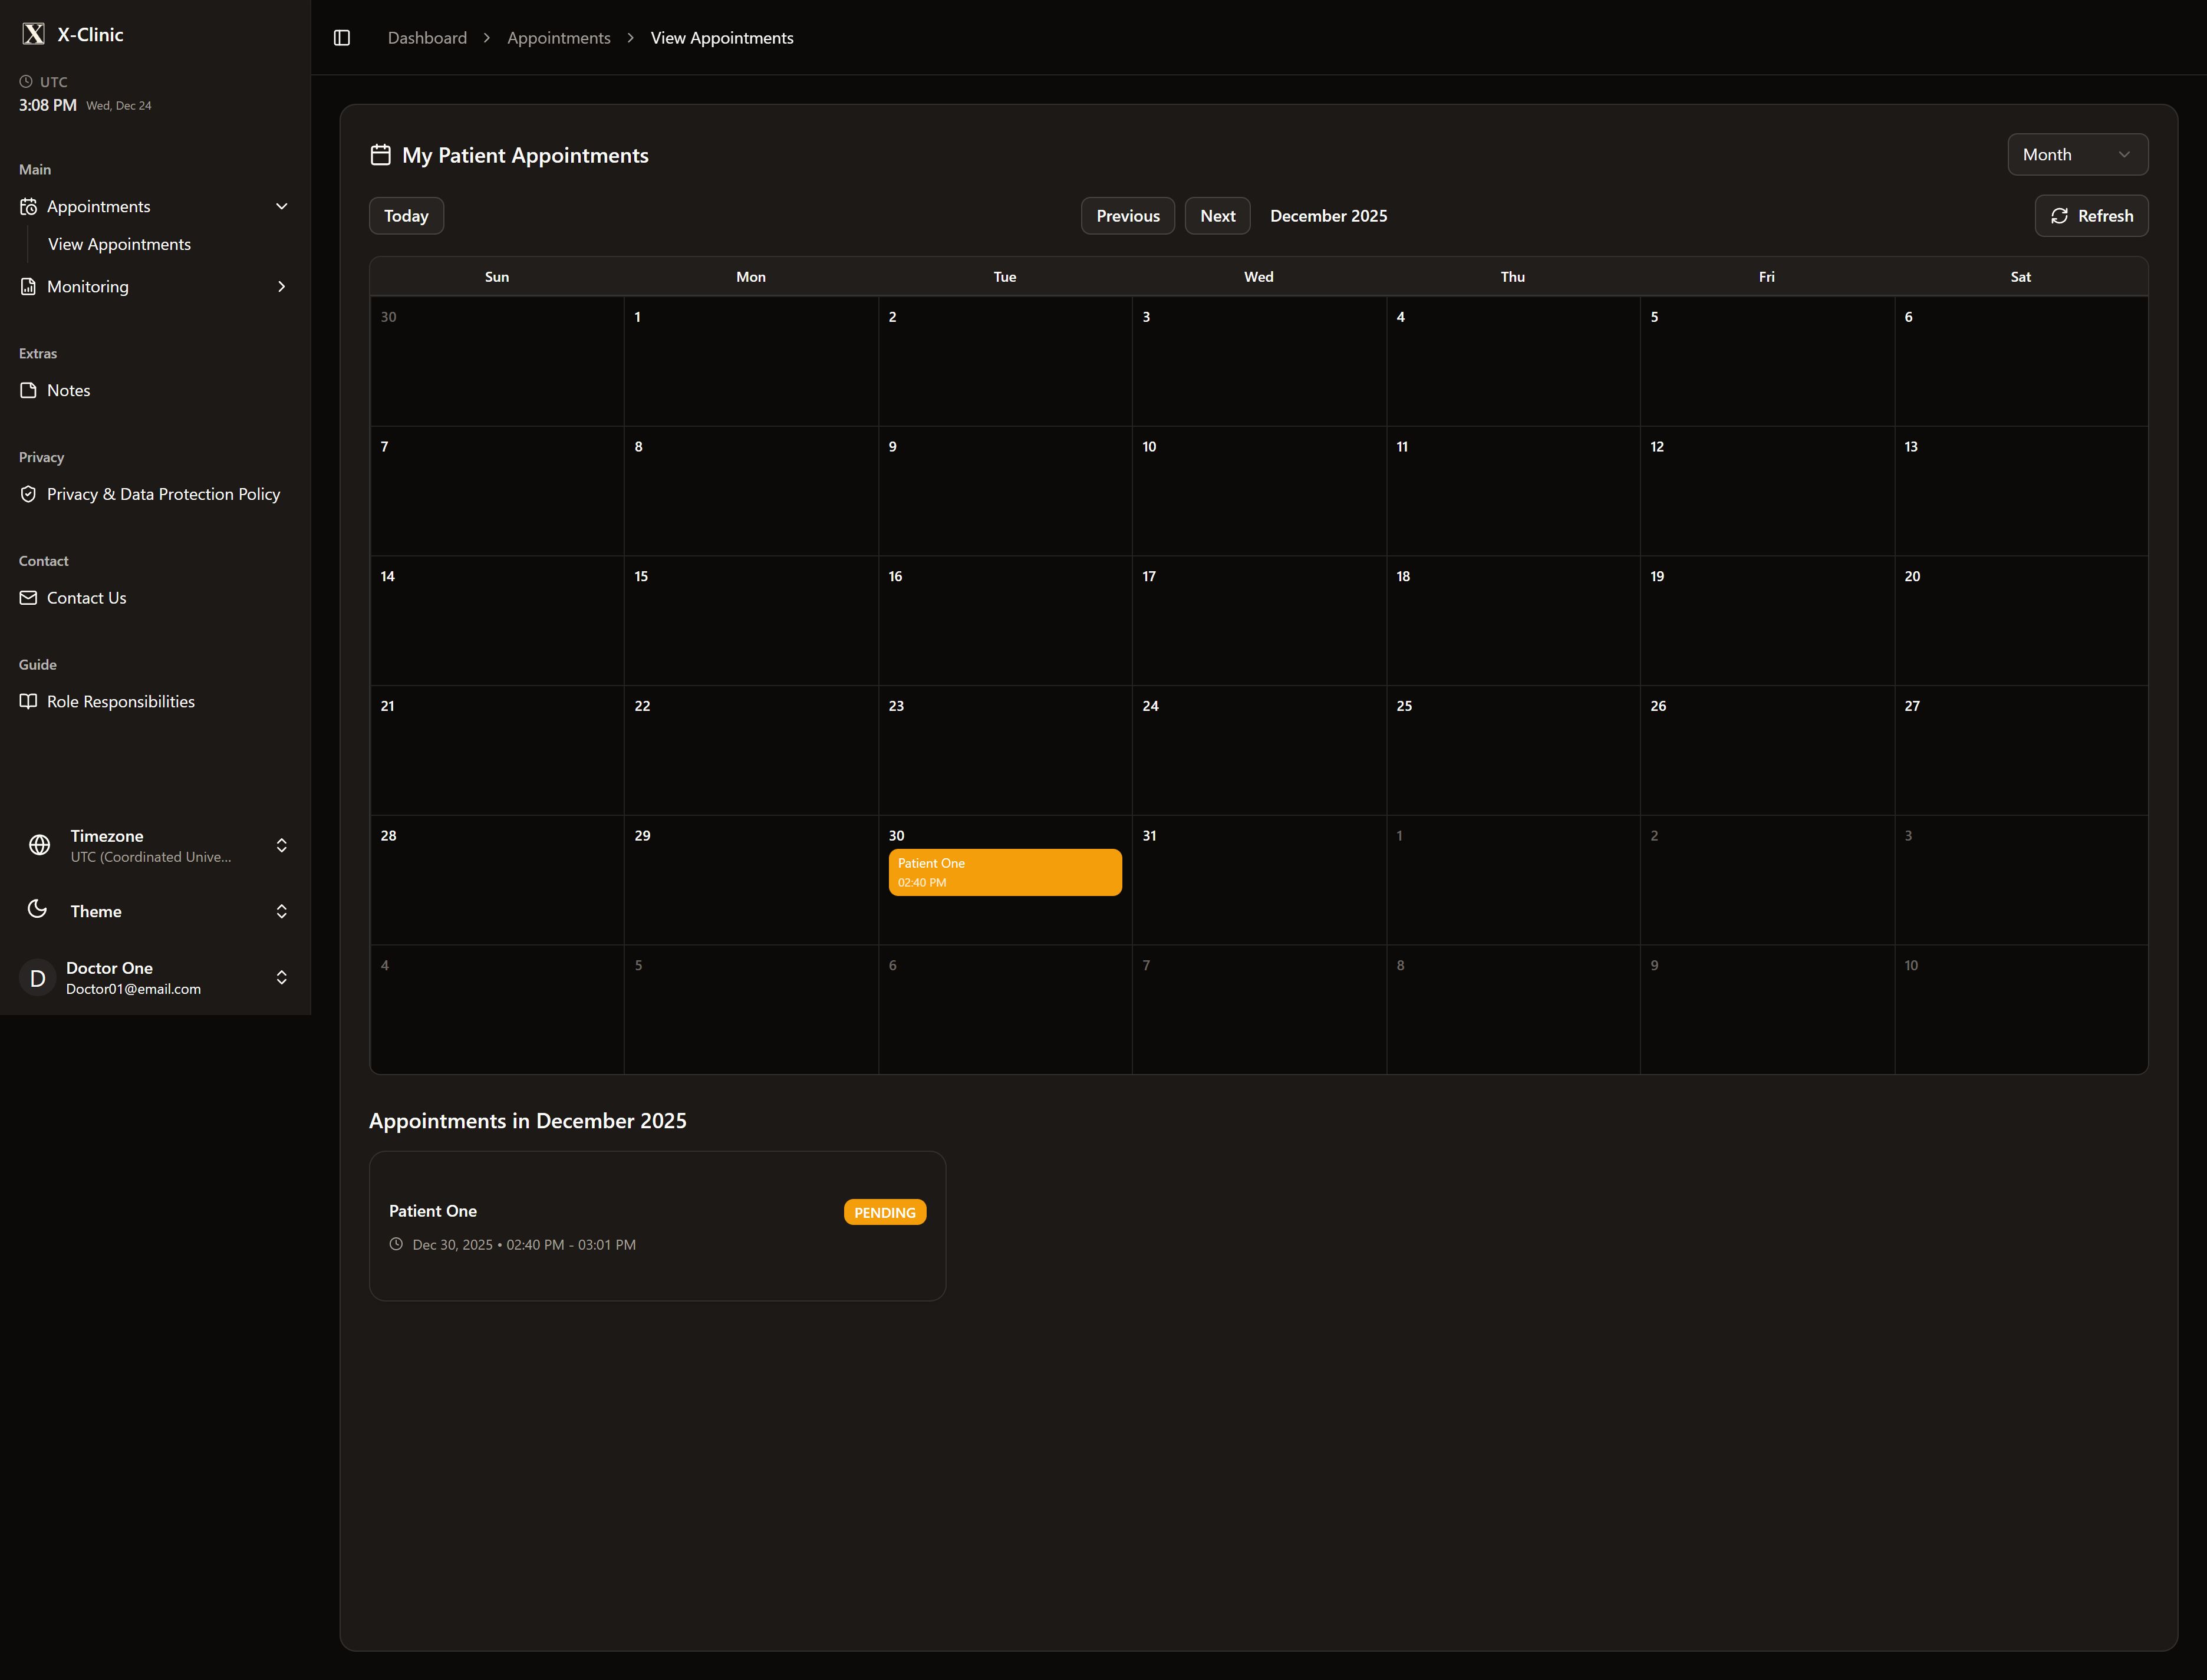The width and height of the screenshot is (2207, 1680).
Task: Click the Doctor One avatar
Action: (x=37, y=978)
